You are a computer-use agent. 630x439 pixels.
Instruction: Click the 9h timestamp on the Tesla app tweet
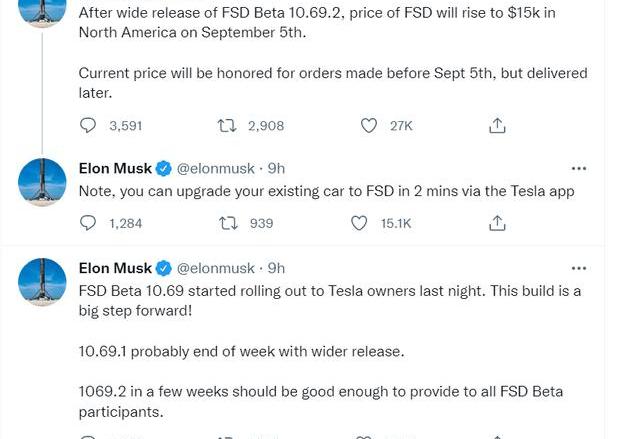pos(276,168)
